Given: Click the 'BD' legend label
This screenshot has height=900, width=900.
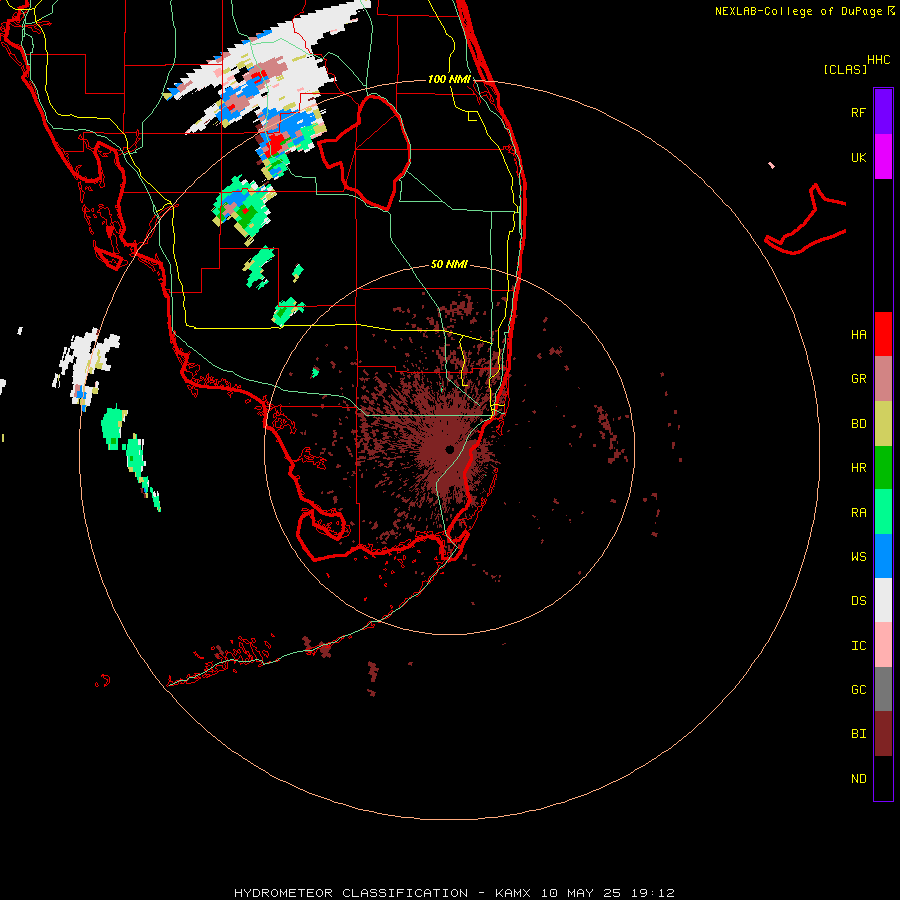Looking at the screenshot, I should 858,424.
